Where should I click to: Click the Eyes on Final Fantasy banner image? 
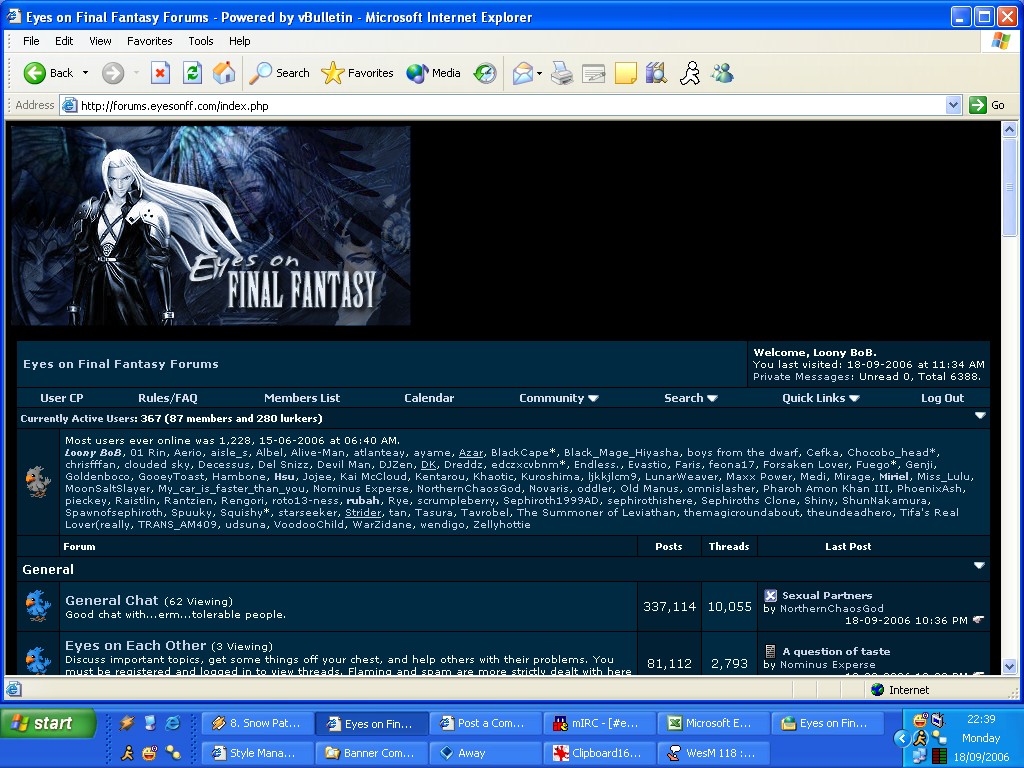210,225
